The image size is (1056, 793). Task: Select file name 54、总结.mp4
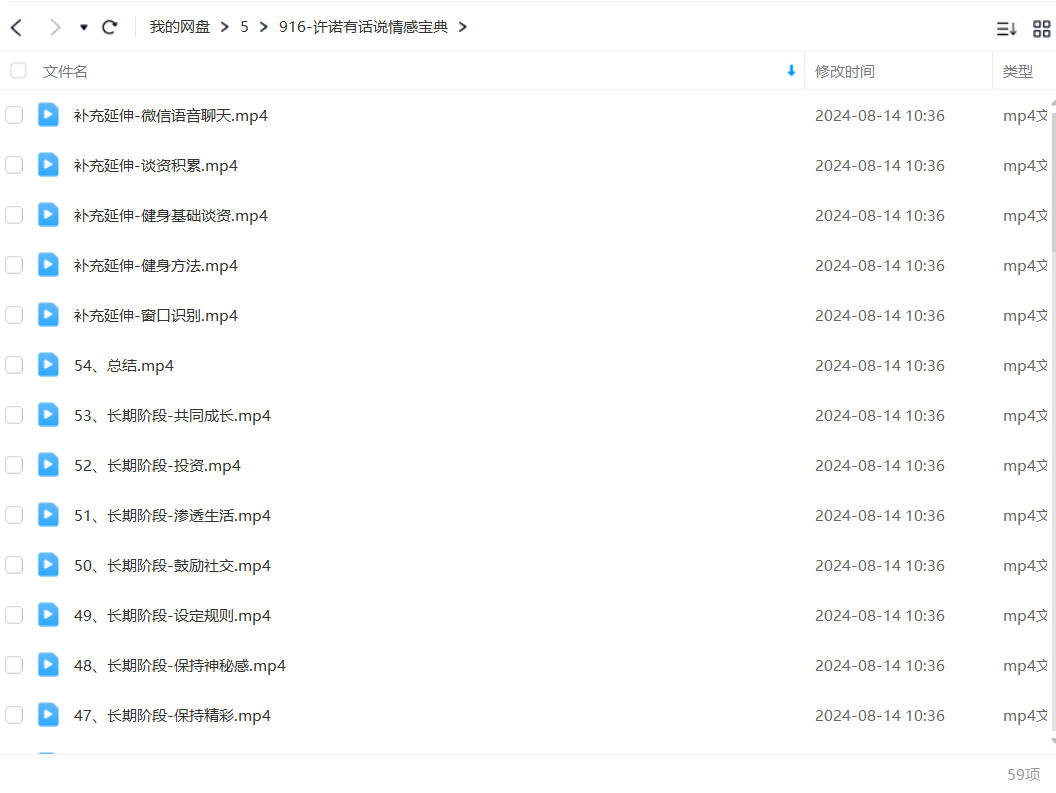(124, 366)
